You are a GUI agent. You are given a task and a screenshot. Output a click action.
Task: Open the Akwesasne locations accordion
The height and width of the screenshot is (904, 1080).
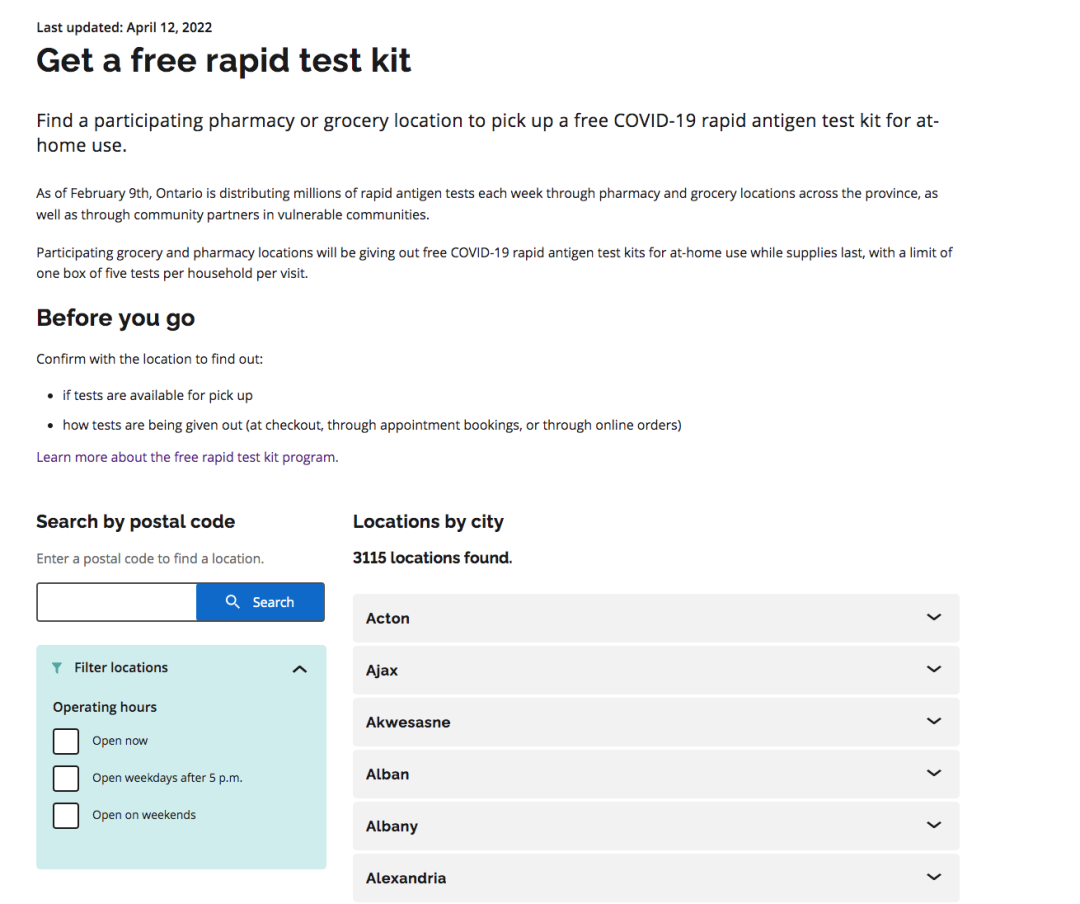click(x=656, y=722)
